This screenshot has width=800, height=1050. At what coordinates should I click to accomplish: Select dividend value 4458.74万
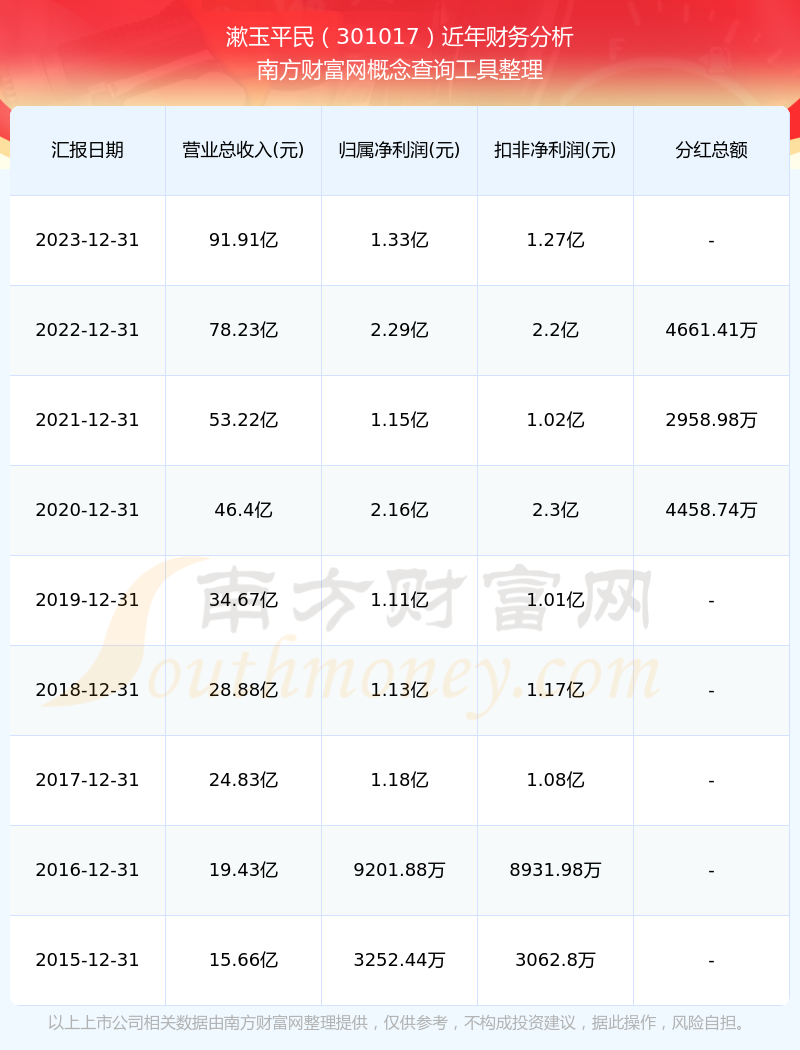point(712,510)
